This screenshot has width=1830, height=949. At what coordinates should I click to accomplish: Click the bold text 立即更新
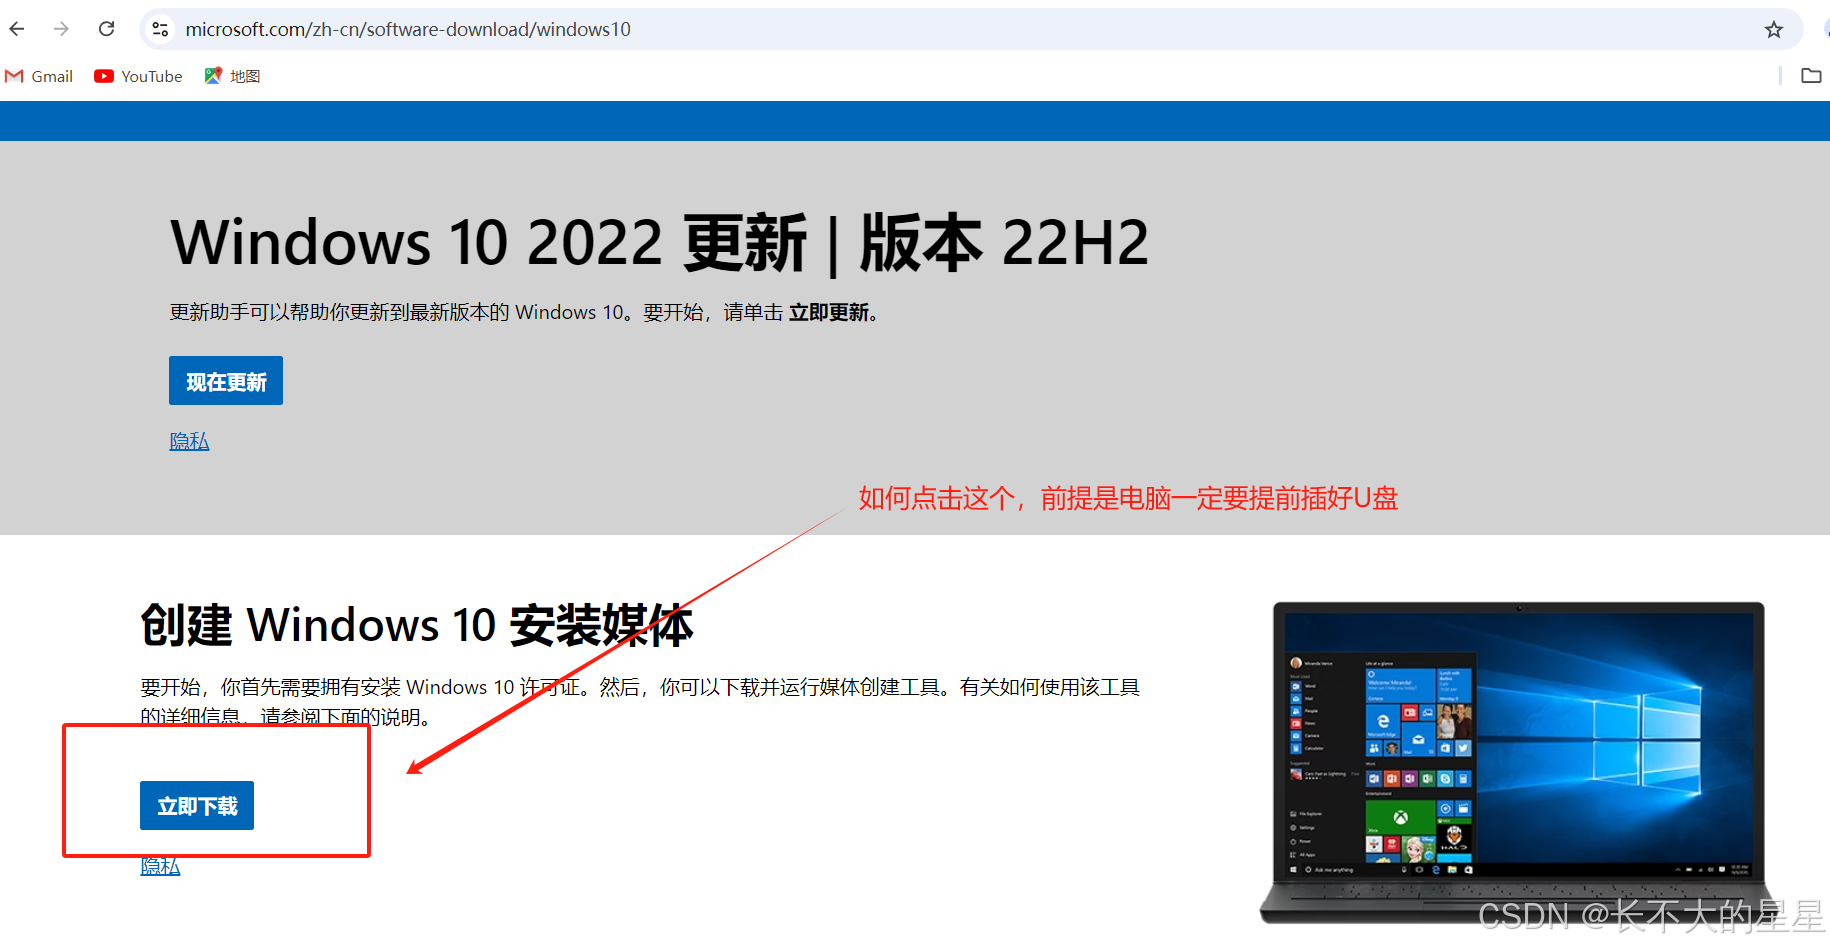[829, 312]
